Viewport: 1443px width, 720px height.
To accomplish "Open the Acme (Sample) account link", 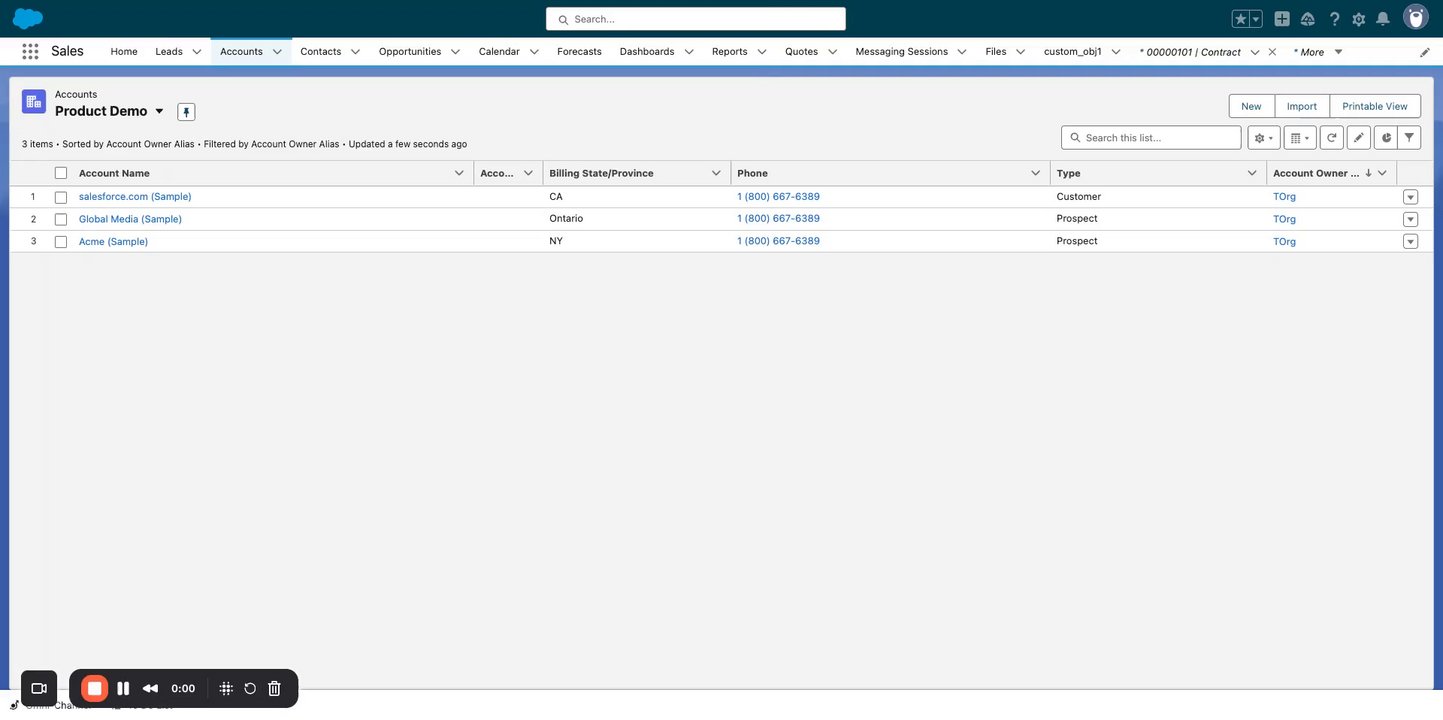I will [113, 241].
